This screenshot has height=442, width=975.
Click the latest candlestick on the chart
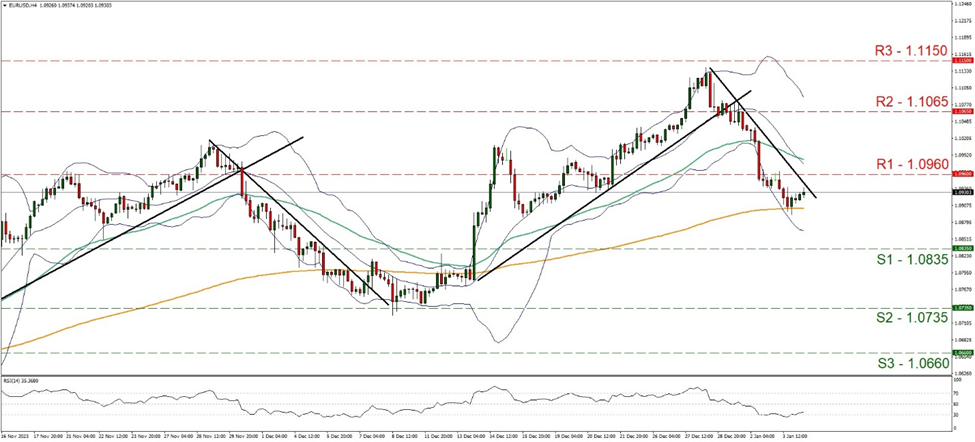803,194
